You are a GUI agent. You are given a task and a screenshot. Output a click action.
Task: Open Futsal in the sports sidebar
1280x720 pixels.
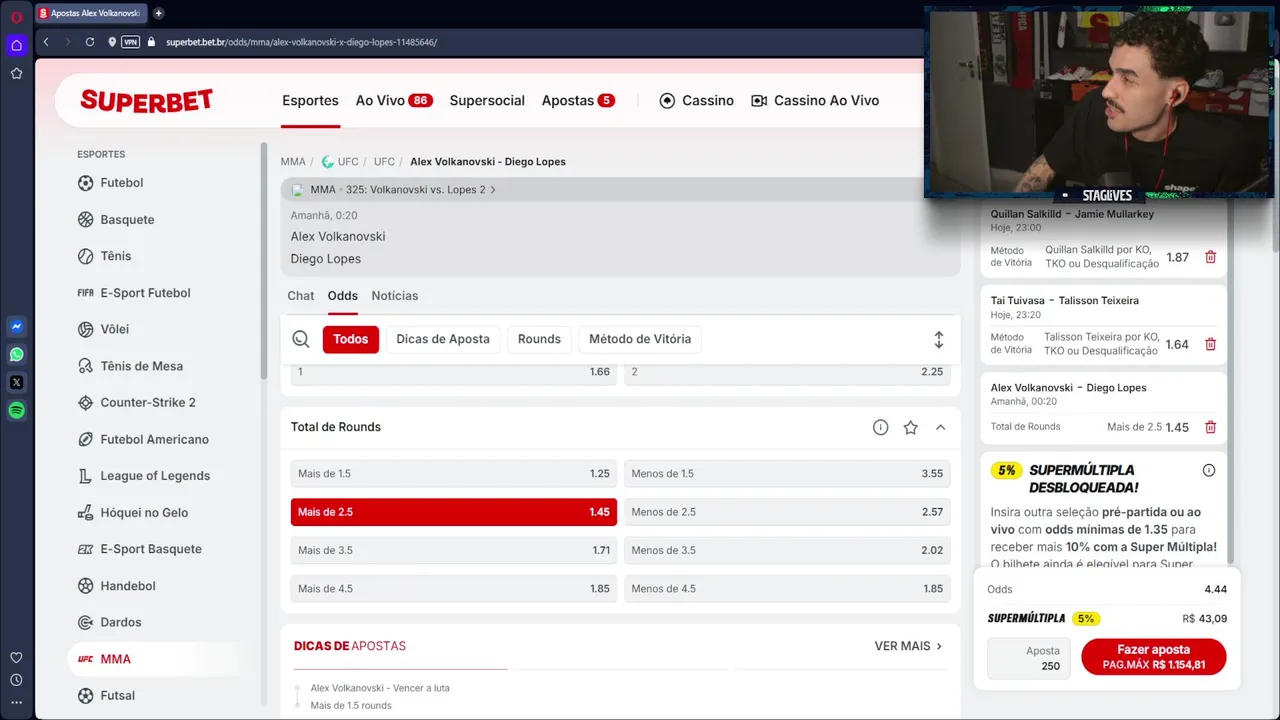(117, 696)
